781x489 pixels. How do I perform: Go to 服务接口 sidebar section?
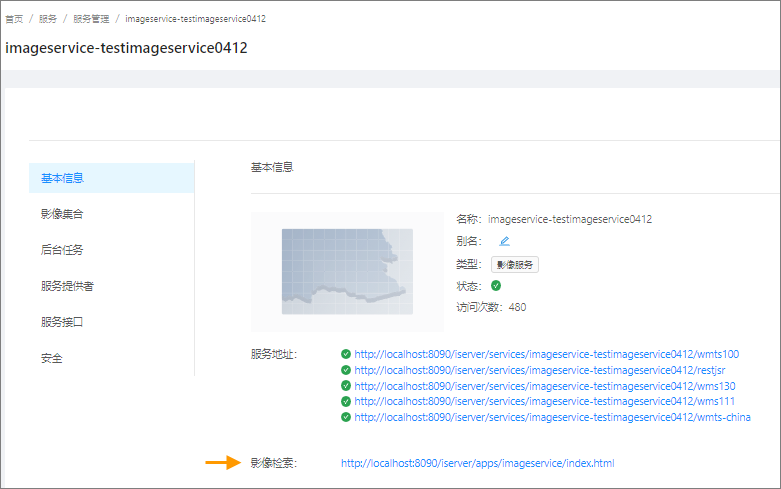pyautogui.click(x=62, y=322)
